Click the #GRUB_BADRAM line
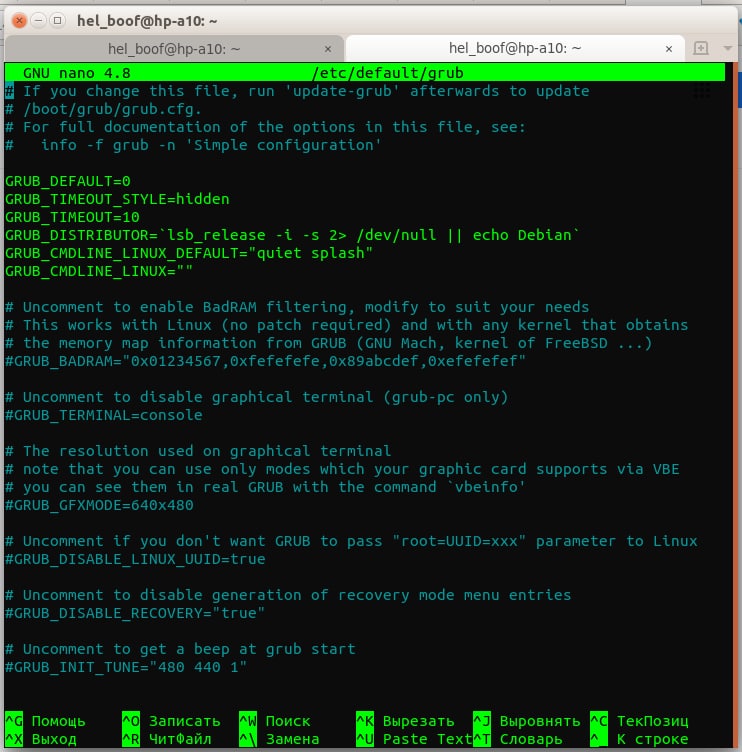Viewport: 742px width, 752px height. pos(265,361)
